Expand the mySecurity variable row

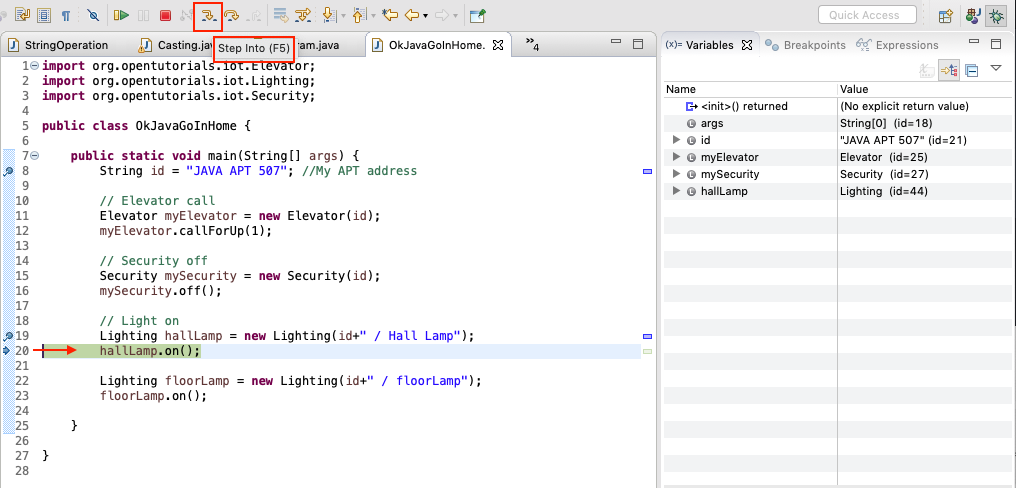click(676, 174)
